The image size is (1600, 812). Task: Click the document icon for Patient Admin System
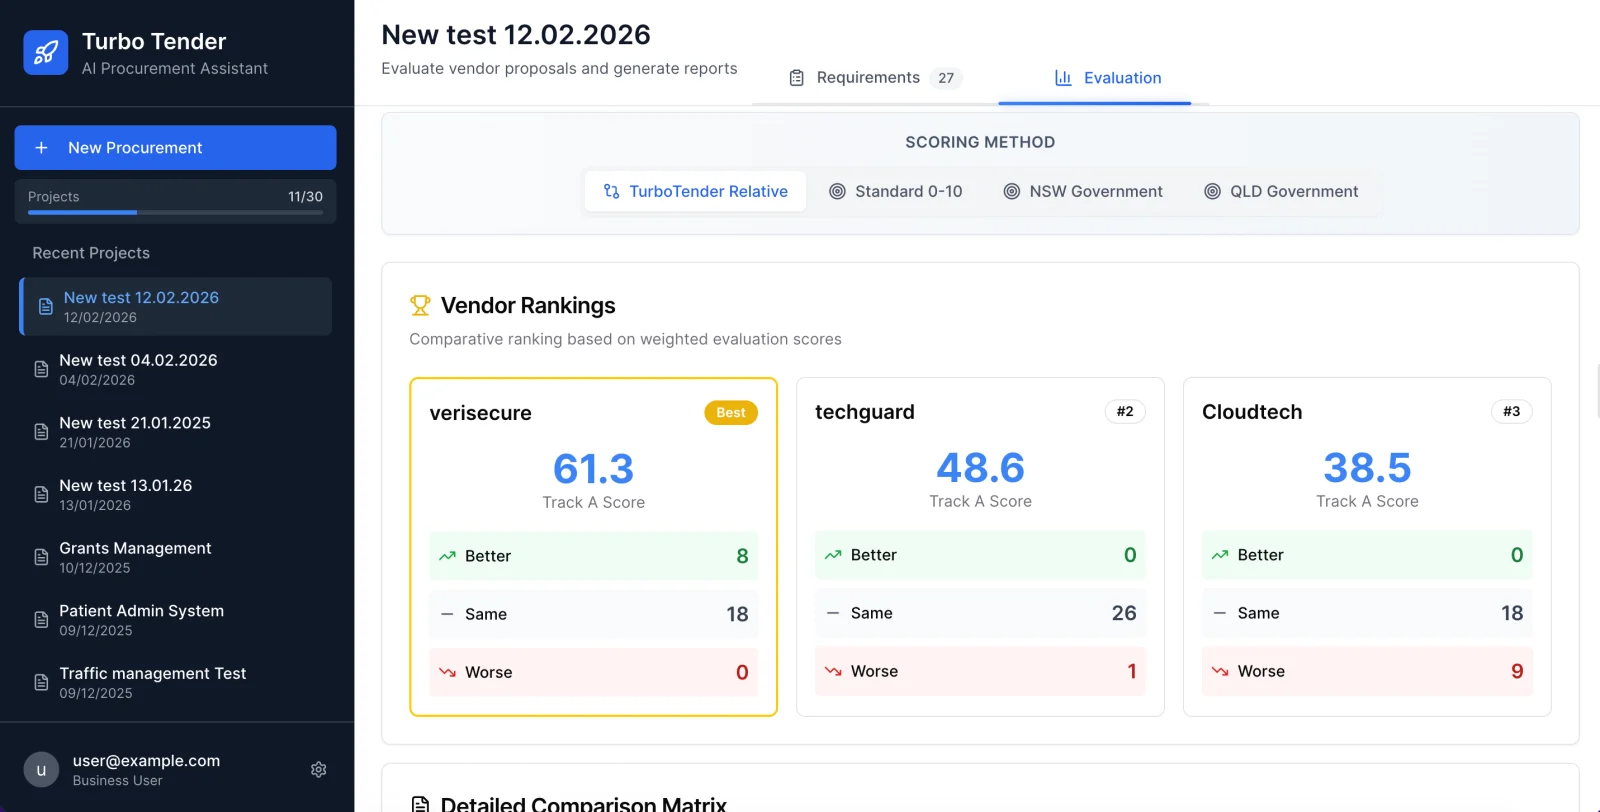point(41,620)
